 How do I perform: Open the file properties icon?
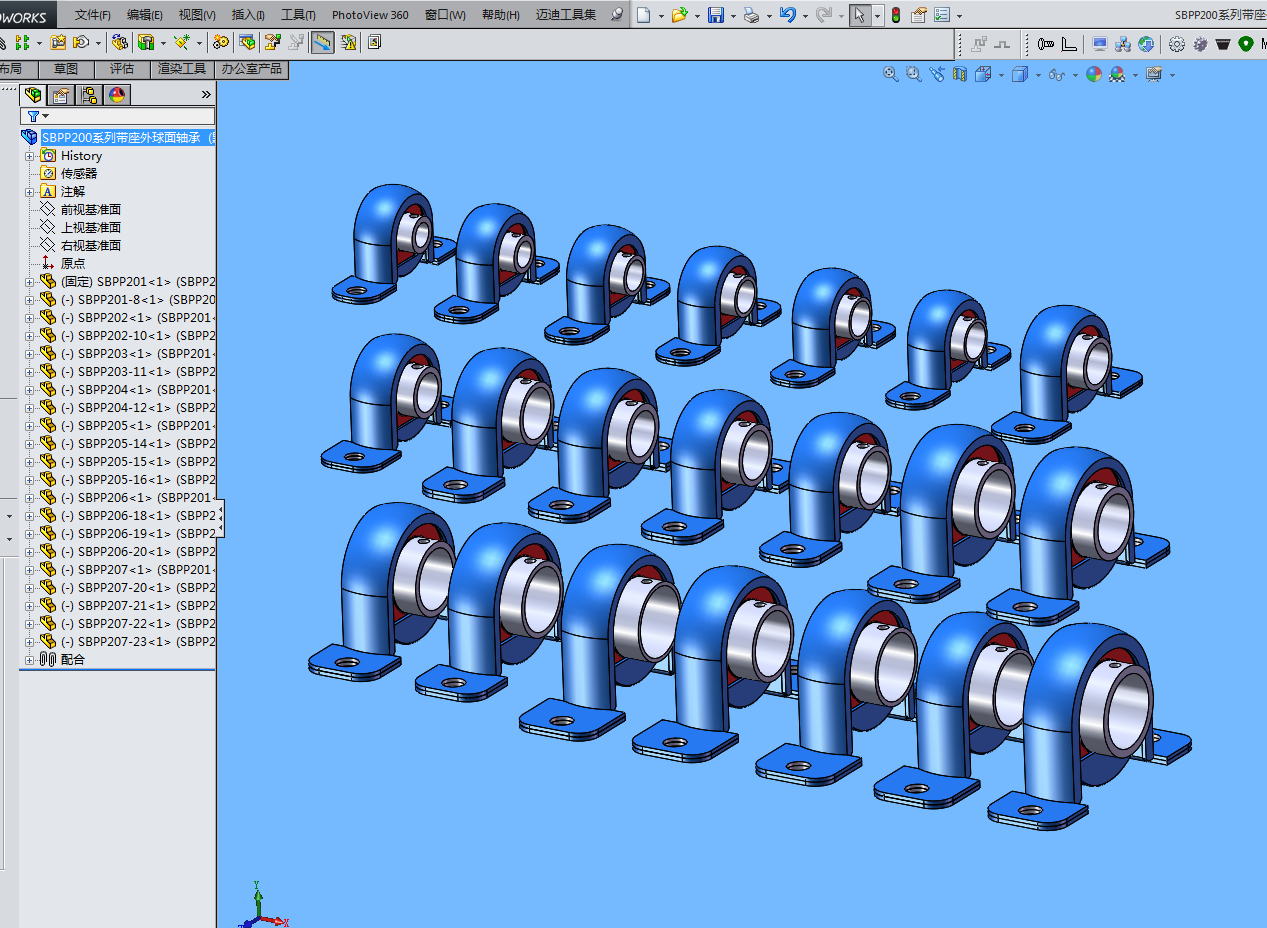click(x=918, y=15)
